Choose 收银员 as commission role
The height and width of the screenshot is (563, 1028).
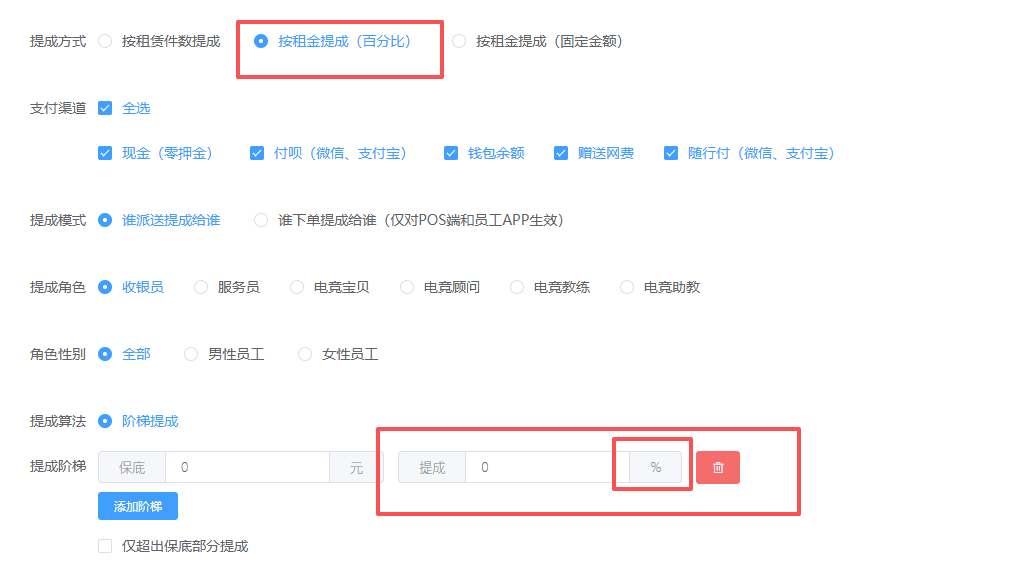coord(105,287)
